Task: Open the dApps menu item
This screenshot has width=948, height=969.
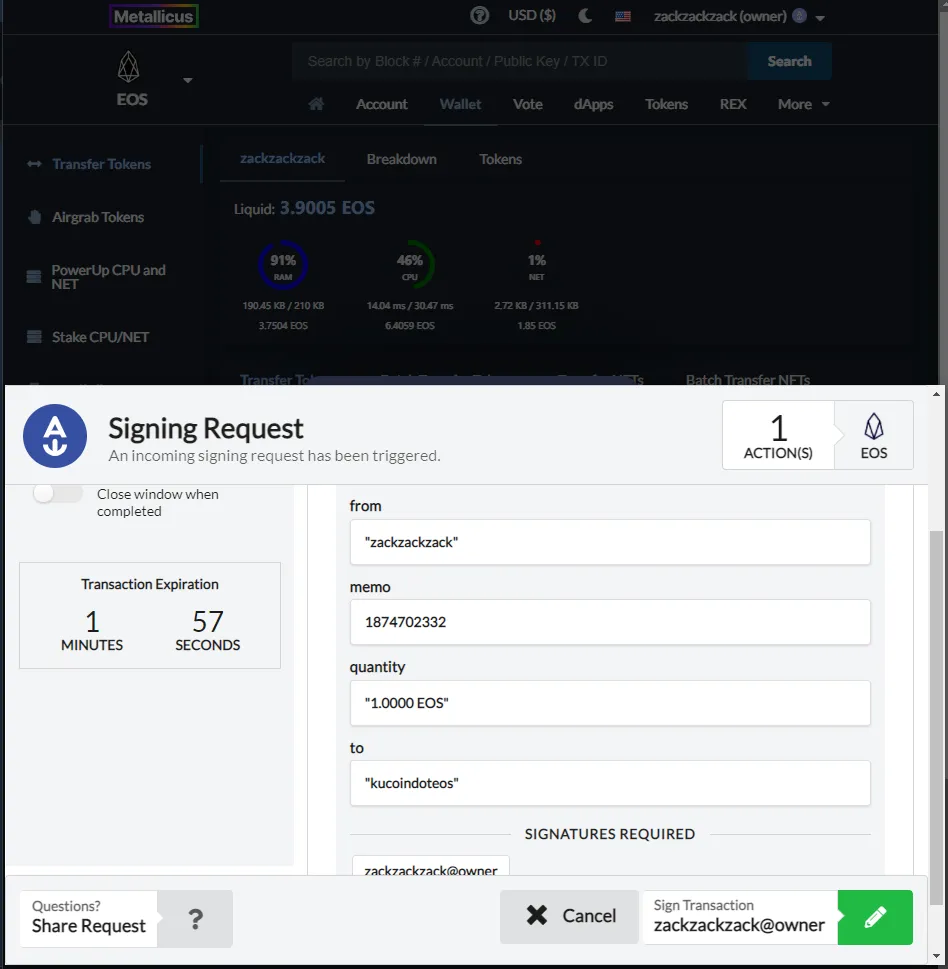Action: pyautogui.click(x=593, y=104)
